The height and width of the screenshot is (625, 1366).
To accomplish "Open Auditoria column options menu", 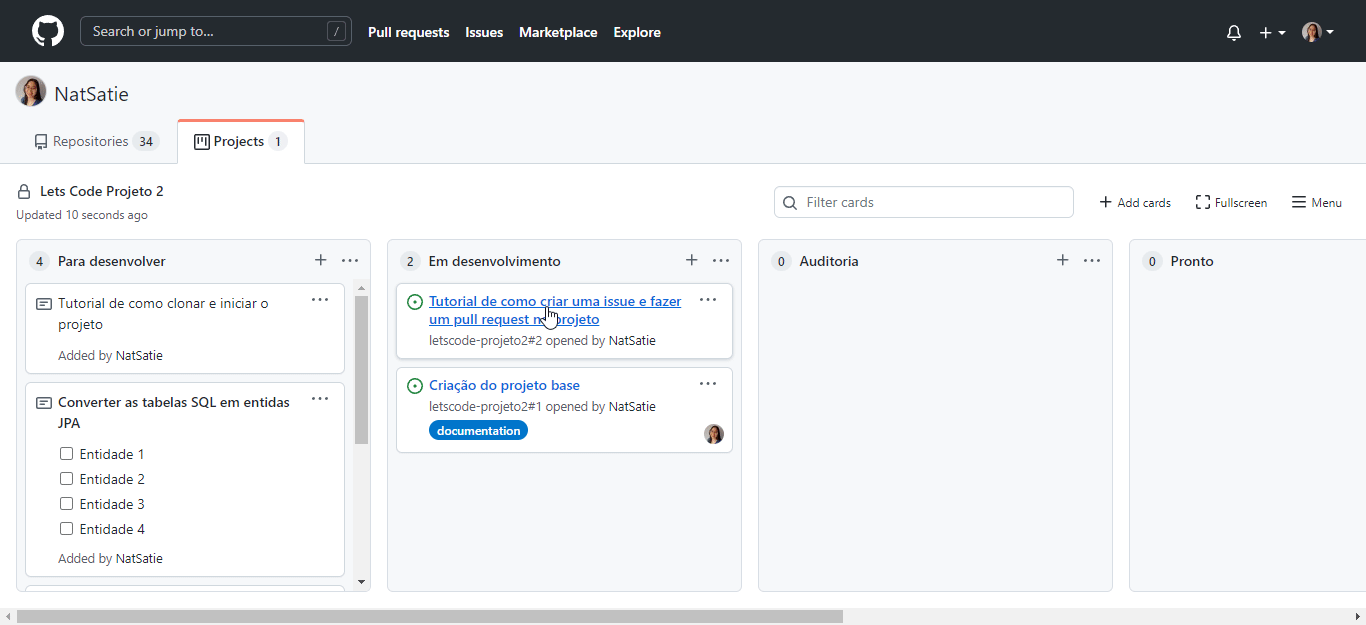I will (x=1092, y=260).
